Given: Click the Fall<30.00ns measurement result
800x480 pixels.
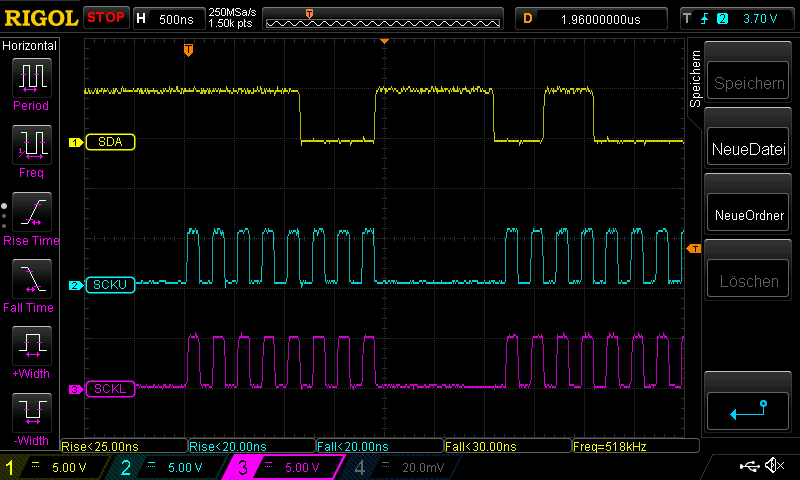Looking at the screenshot, I should click(x=508, y=446).
